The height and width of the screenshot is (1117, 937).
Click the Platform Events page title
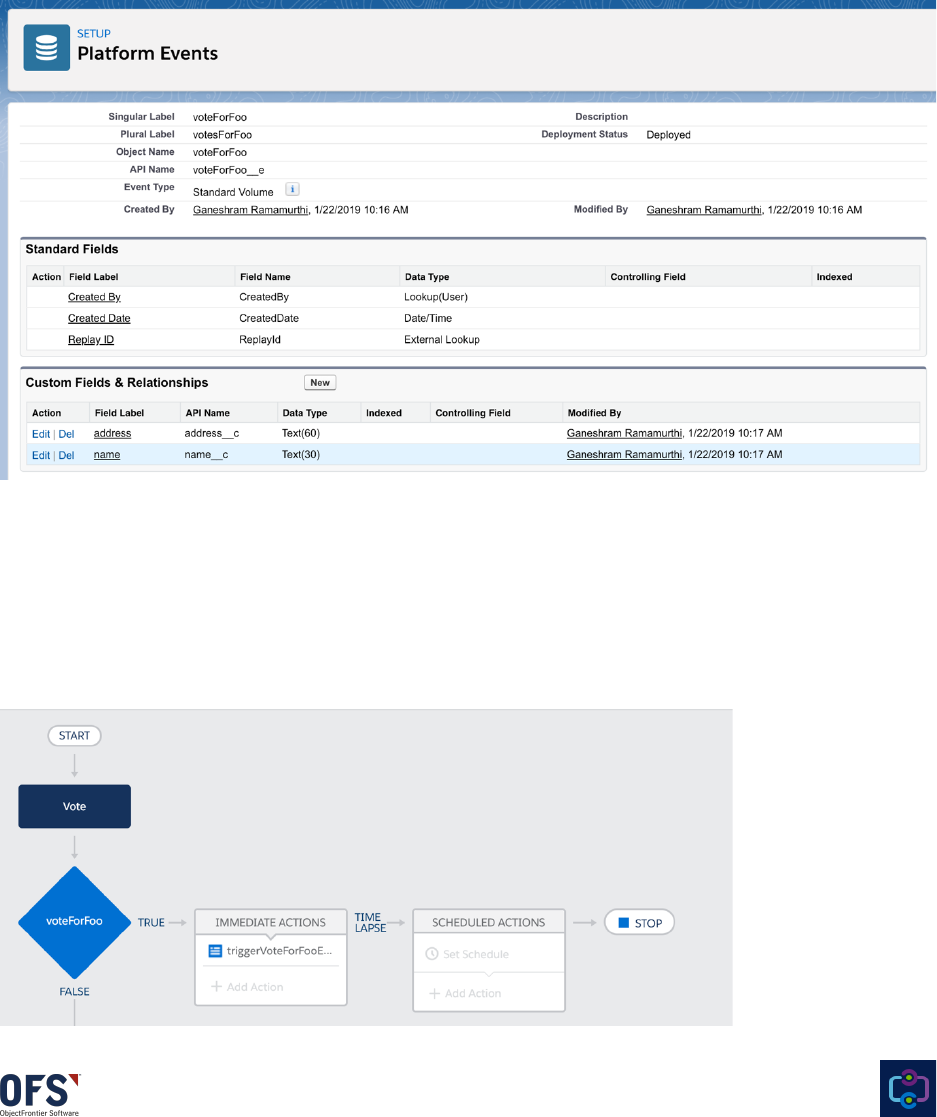click(147, 53)
